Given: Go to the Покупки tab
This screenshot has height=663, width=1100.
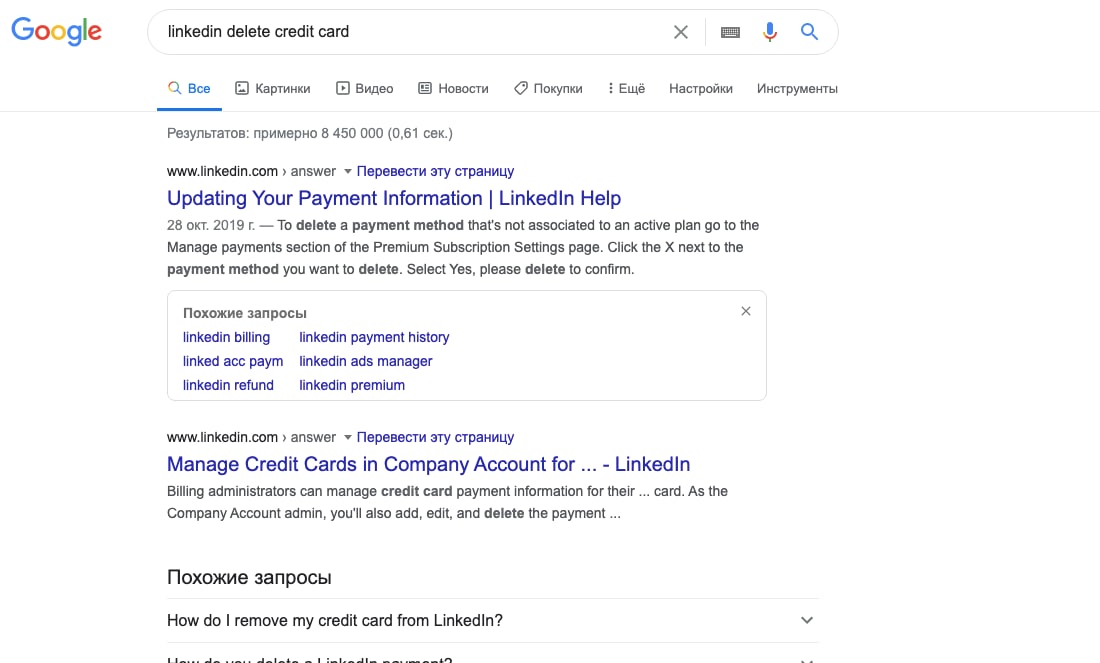Looking at the screenshot, I should tap(548, 88).
